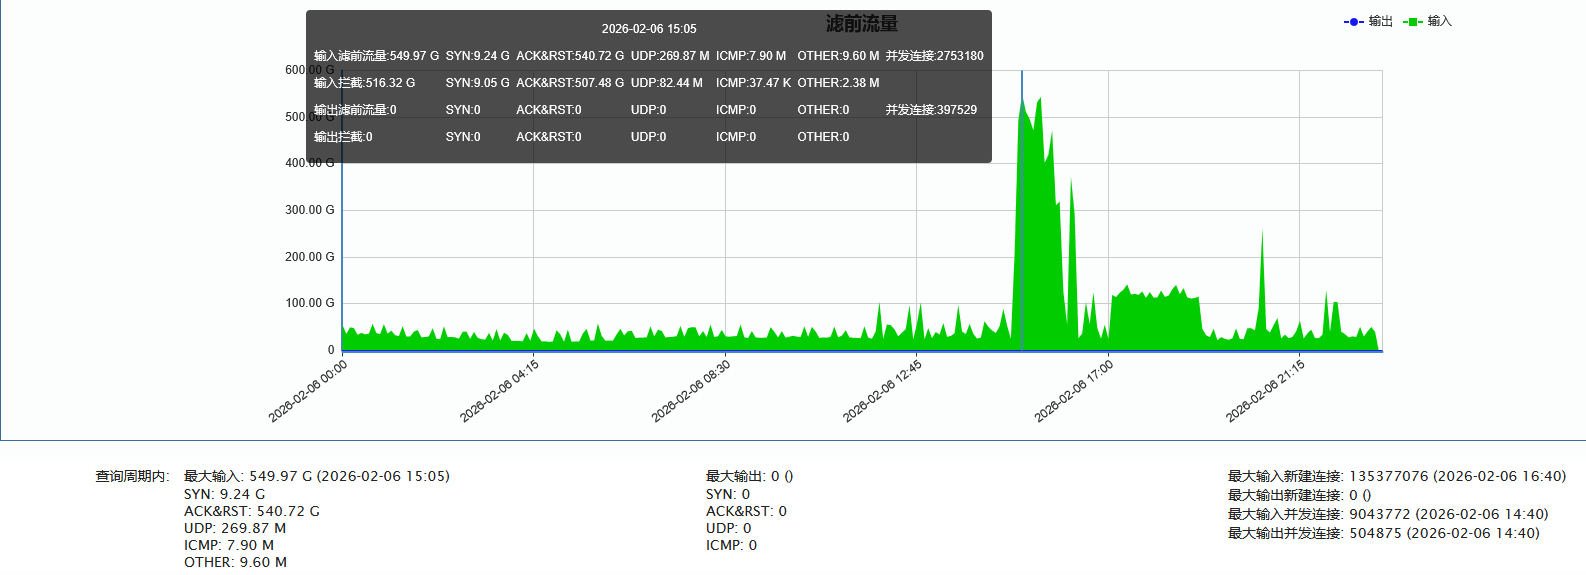Click the 最大输出并发连接 statistic line
Screen dimensions: 1586x575
(1383, 533)
